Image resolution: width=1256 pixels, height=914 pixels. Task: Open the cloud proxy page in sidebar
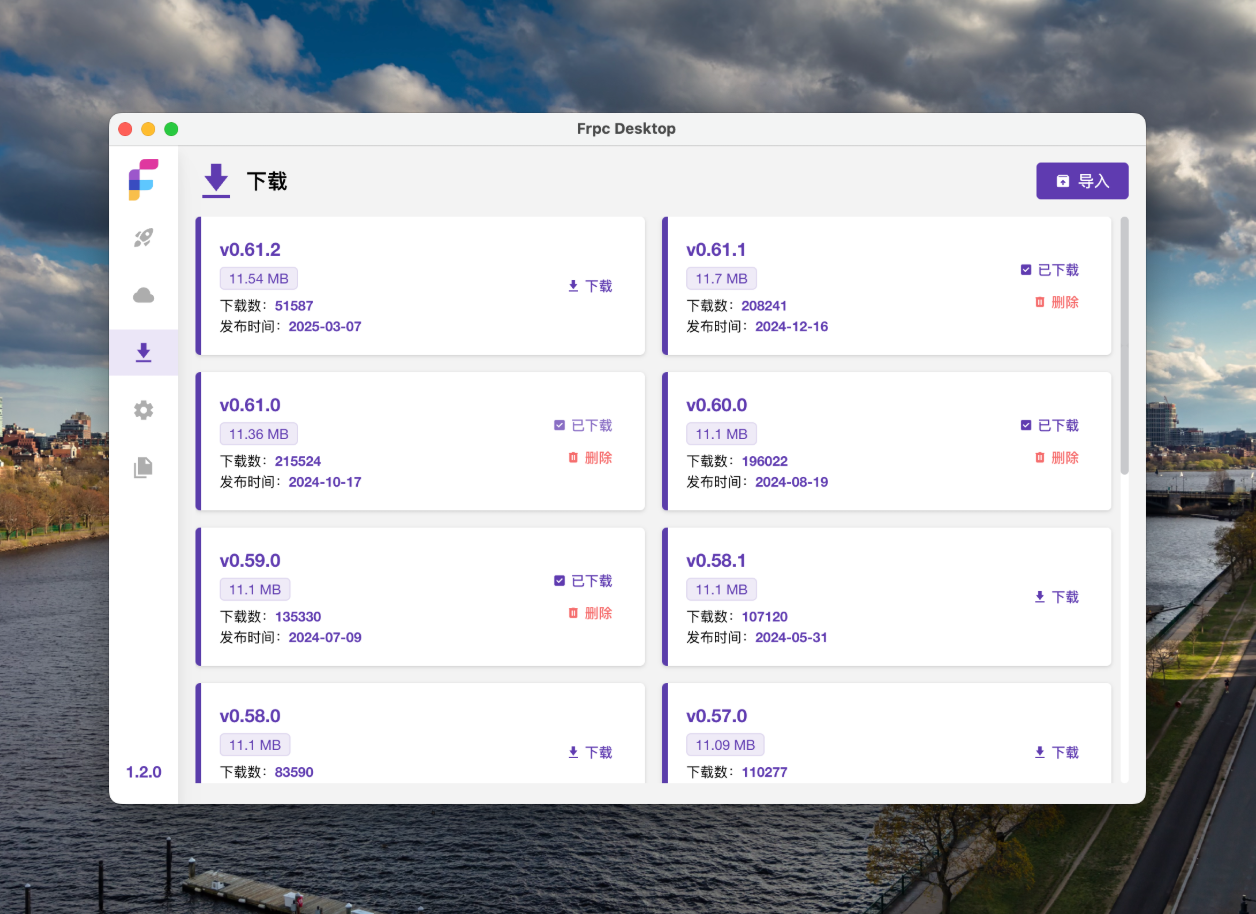143,295
